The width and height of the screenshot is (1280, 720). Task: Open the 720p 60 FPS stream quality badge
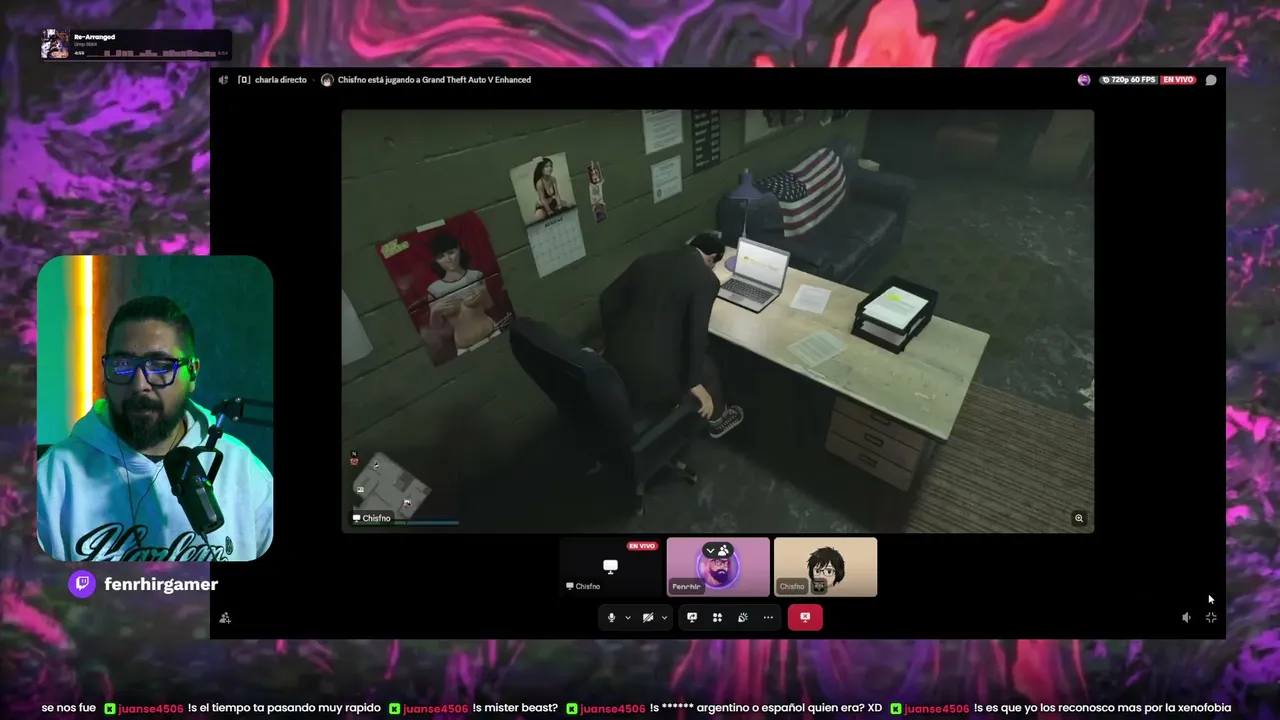tap(1129, 80)
